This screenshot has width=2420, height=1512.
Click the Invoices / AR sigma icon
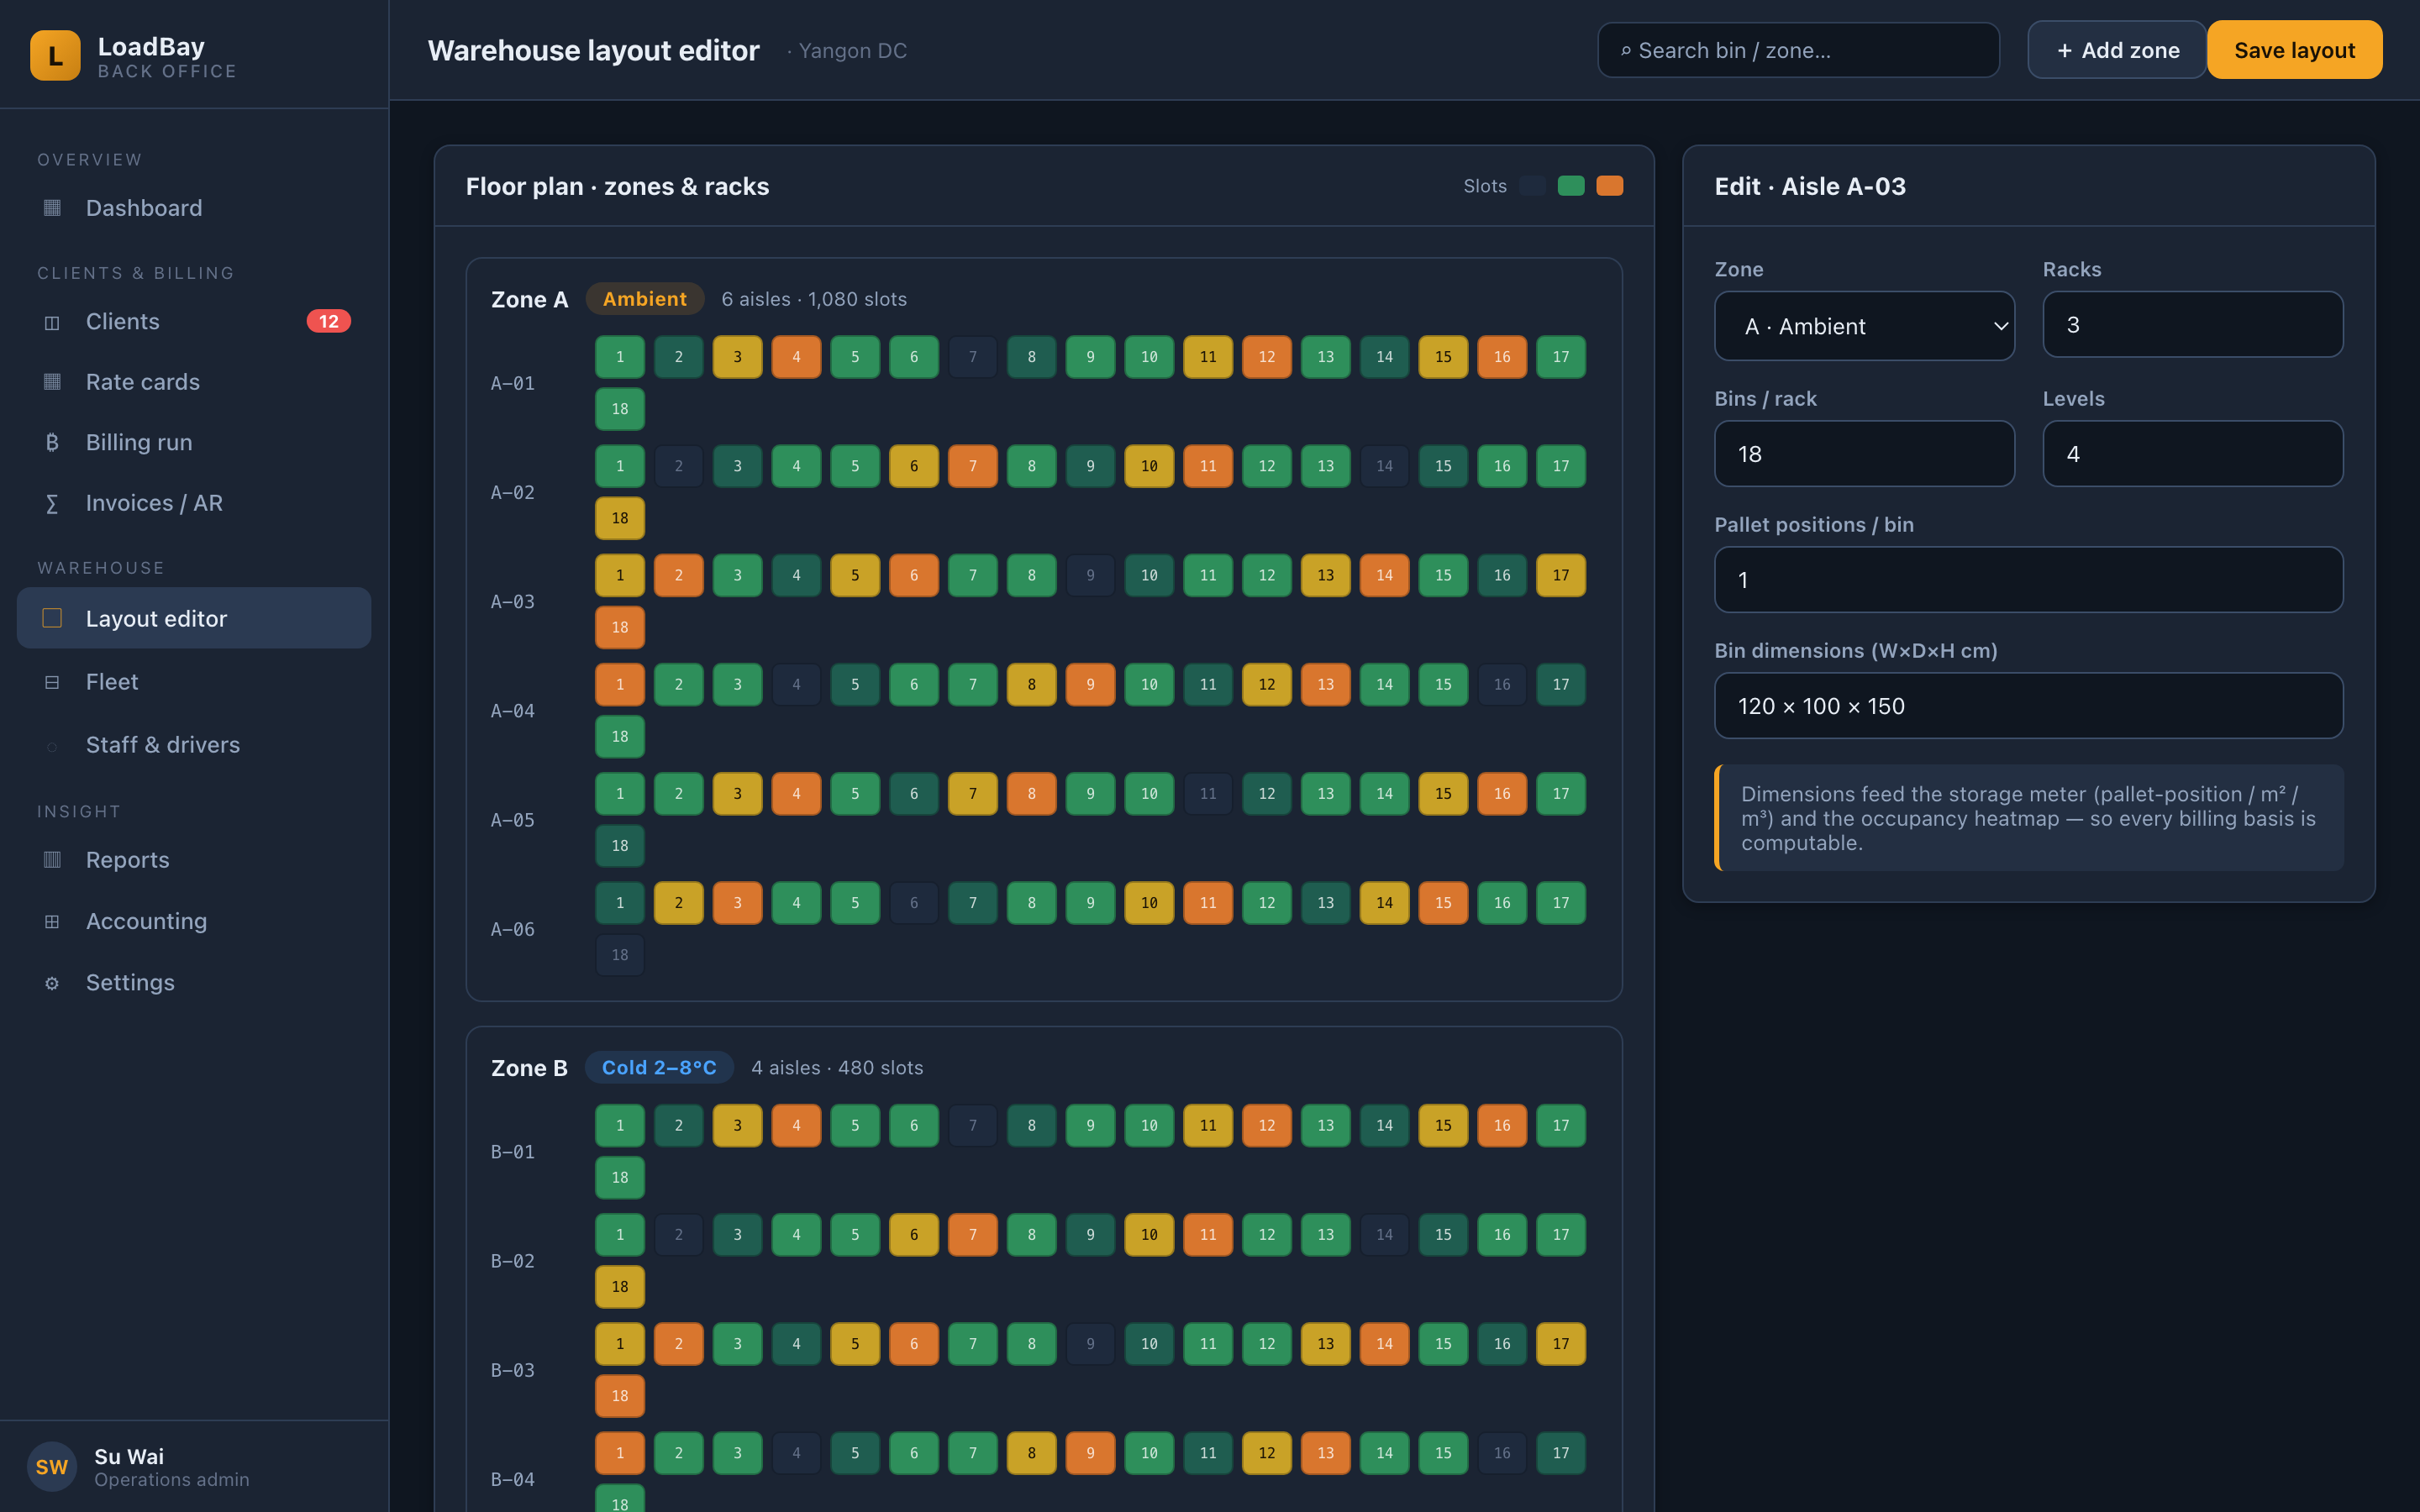coord(52,503)
